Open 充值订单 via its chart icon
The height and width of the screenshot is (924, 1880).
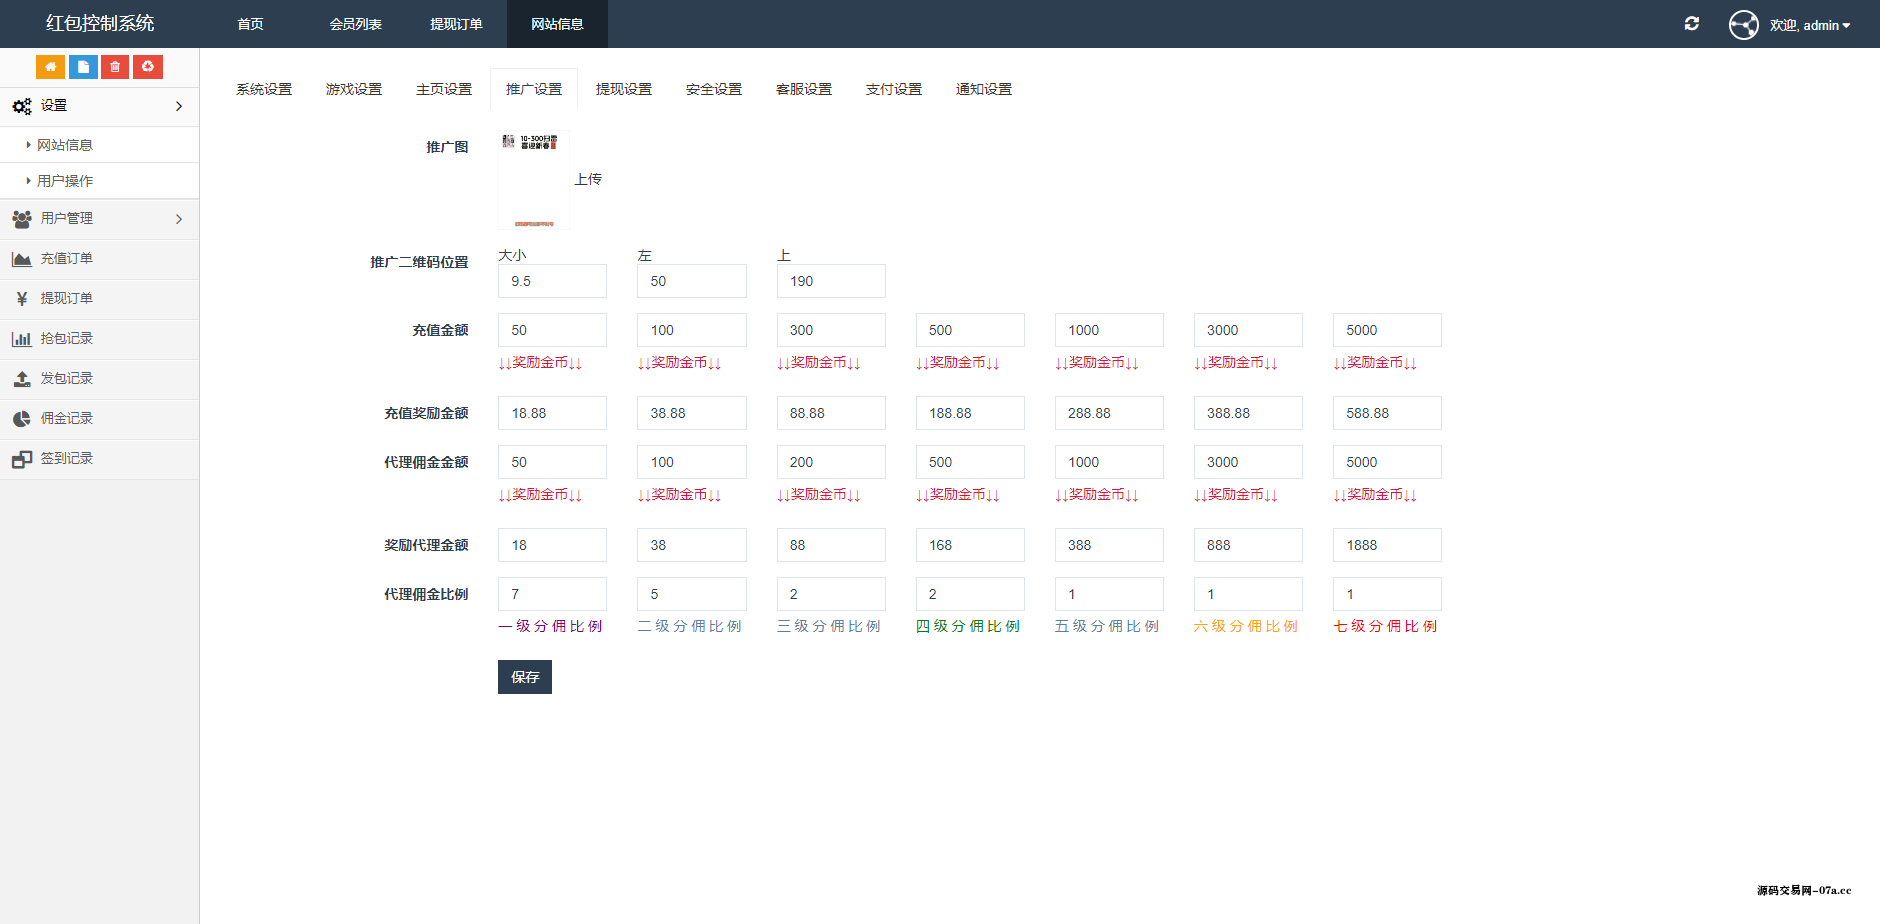pos(22,259)
